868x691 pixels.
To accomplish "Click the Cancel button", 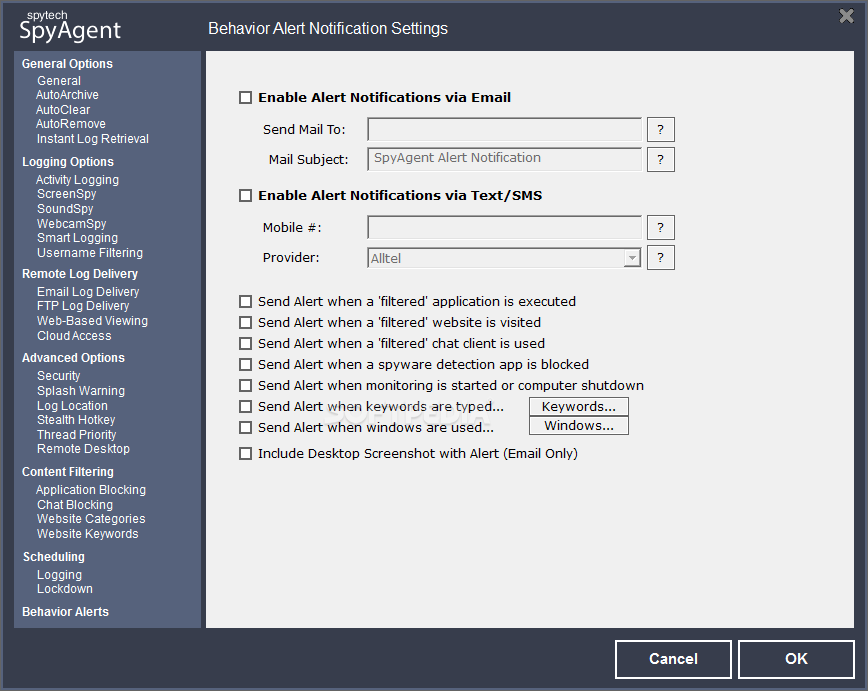I will [673, 659].
